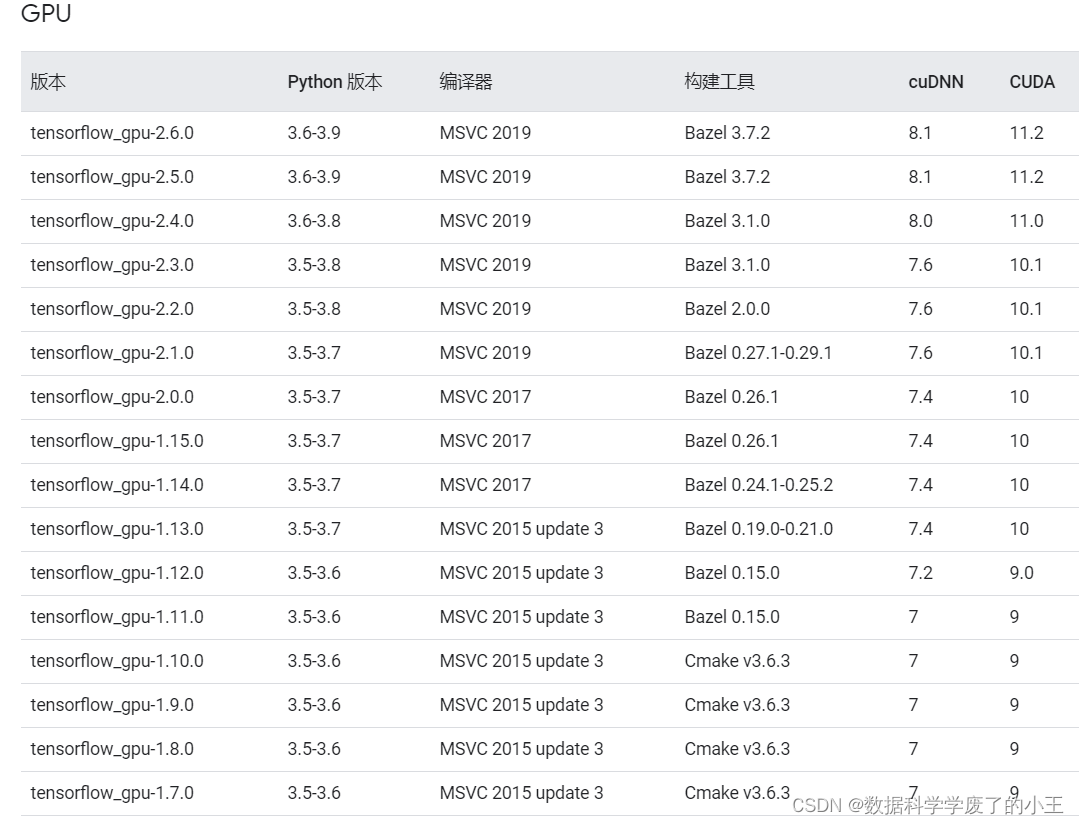This screenshot has width=1079, height=824.
Task: Click Bazel 3.7.2 in the tensorflow_gpu-2.5.0 row
Action: (x=727, y=177)
